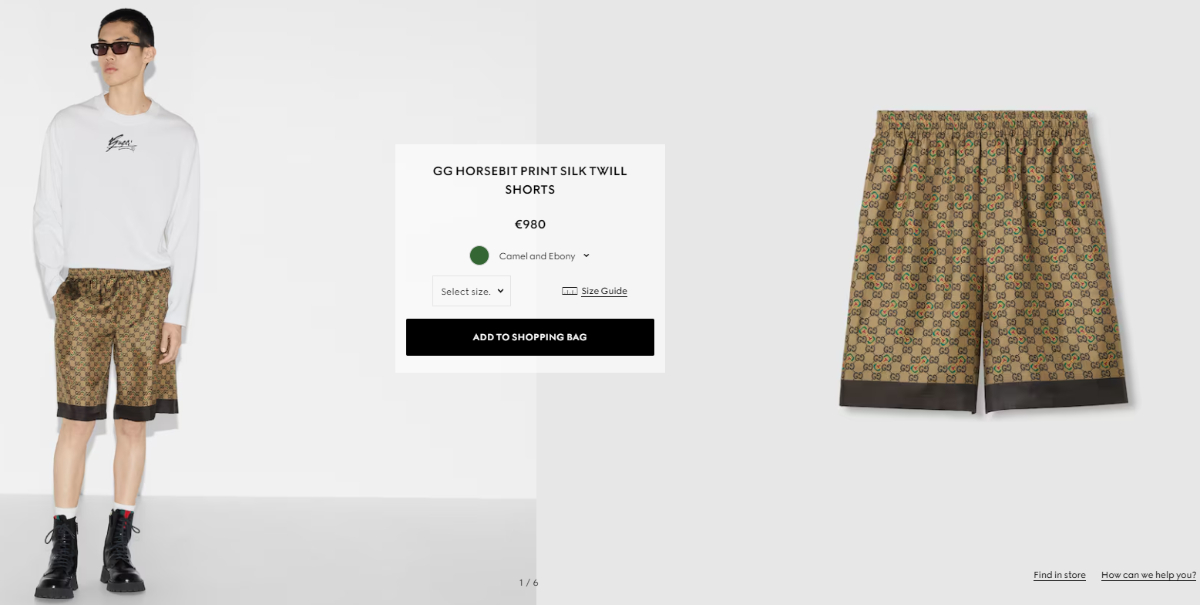Click the ruler icon beside Size Guide

tap(569, 291)
